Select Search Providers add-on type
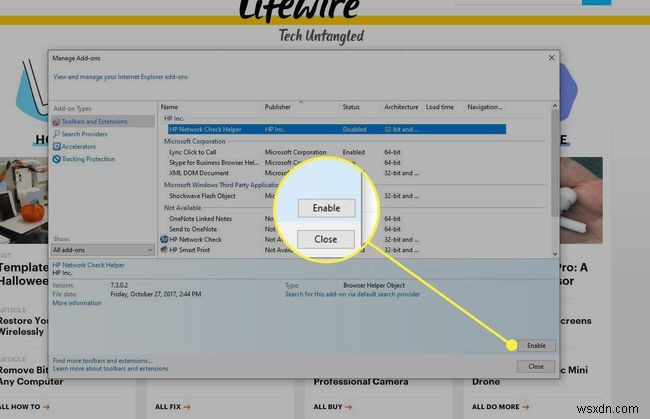The image size is (650, 419). (84, 134)
